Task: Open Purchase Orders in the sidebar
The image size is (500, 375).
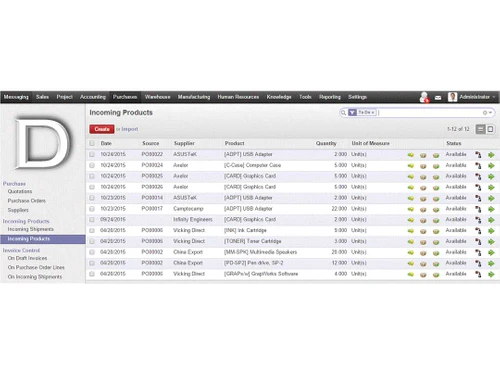Action: point(26,201)
